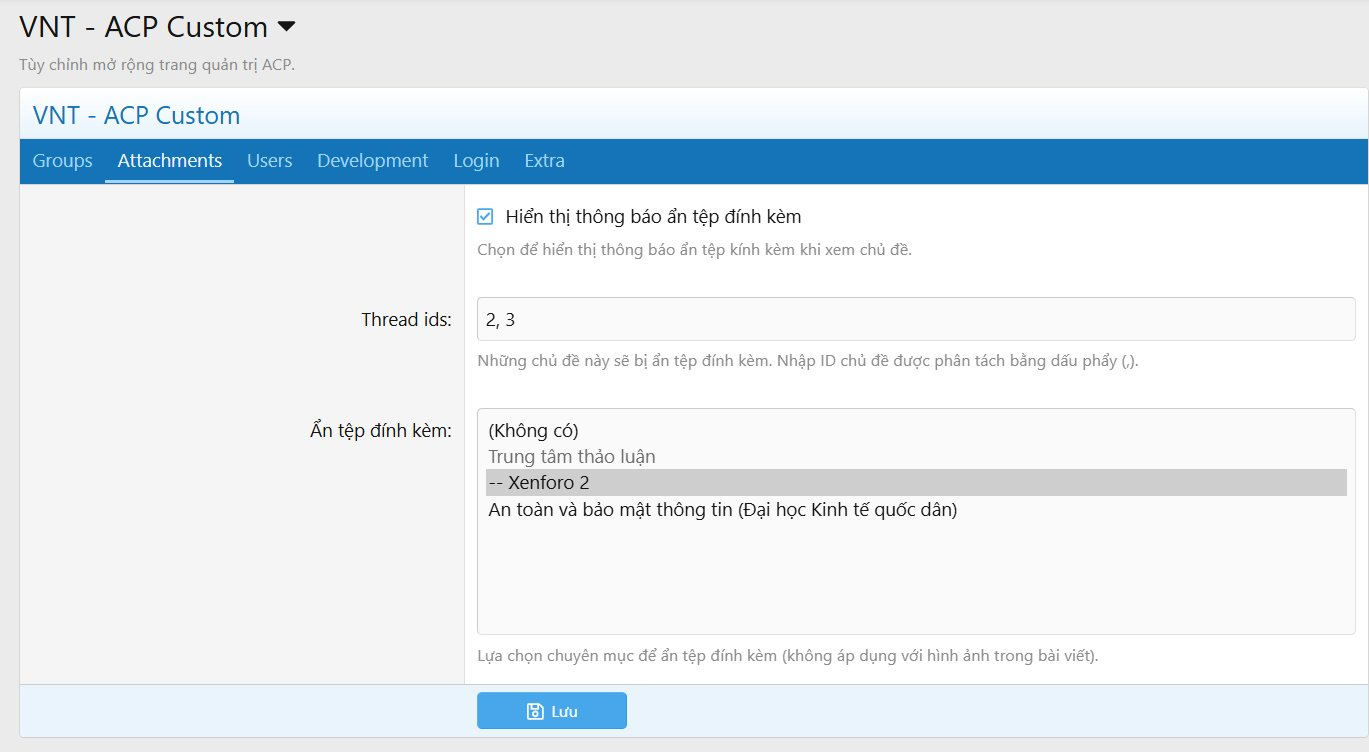This screenshot has width=1369, height=752.
Task: Choose the '-- Xenforo 2' list entry
Action: pyautogui.click(x=916, y=482)
